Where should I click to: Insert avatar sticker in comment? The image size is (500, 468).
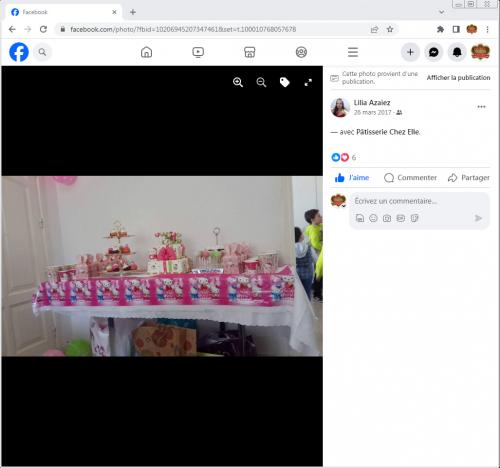tap(360, 218)
